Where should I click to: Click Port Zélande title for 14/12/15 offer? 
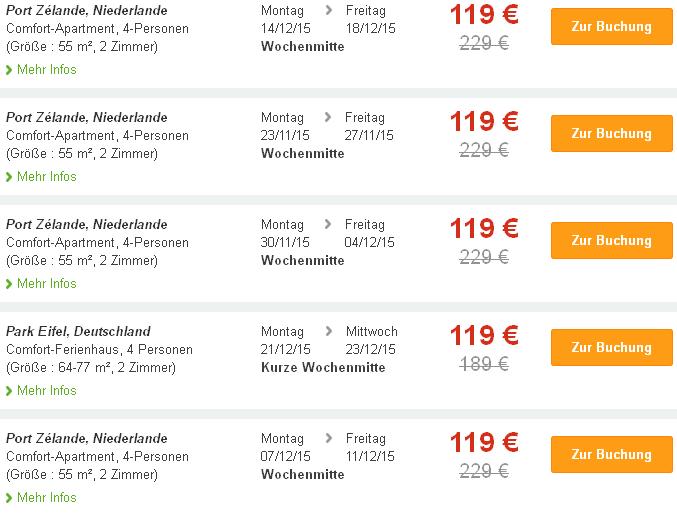point(87,11)
